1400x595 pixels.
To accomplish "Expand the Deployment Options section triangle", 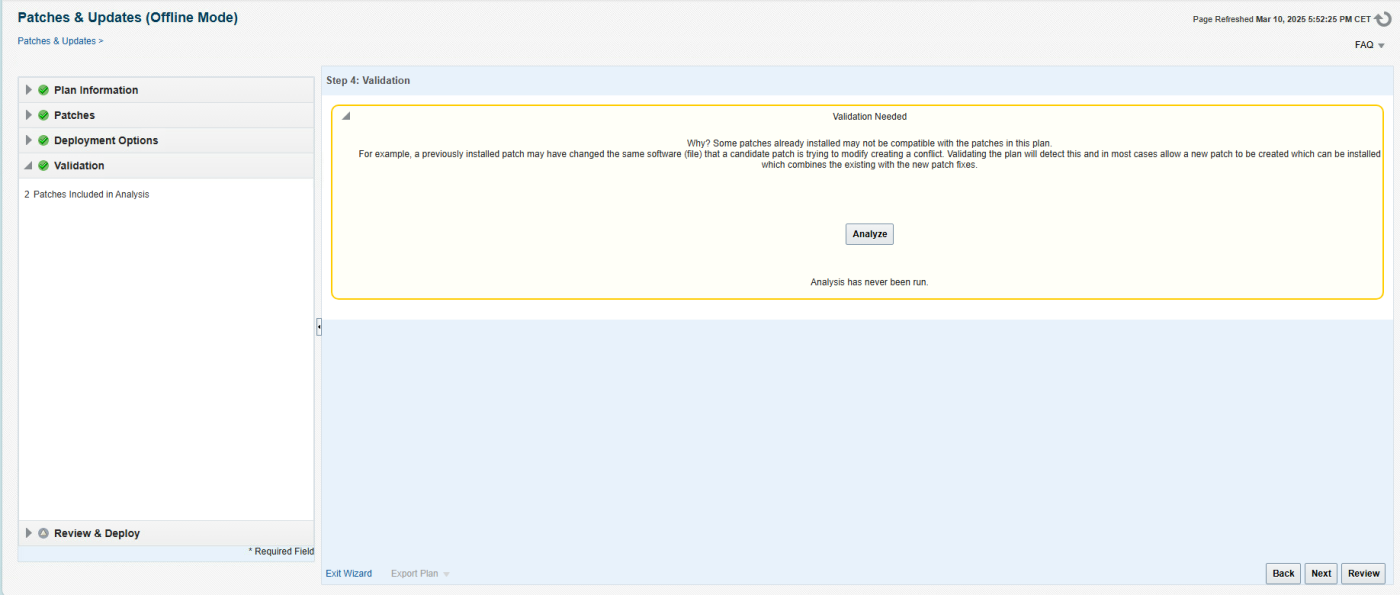I will point(29,141).
